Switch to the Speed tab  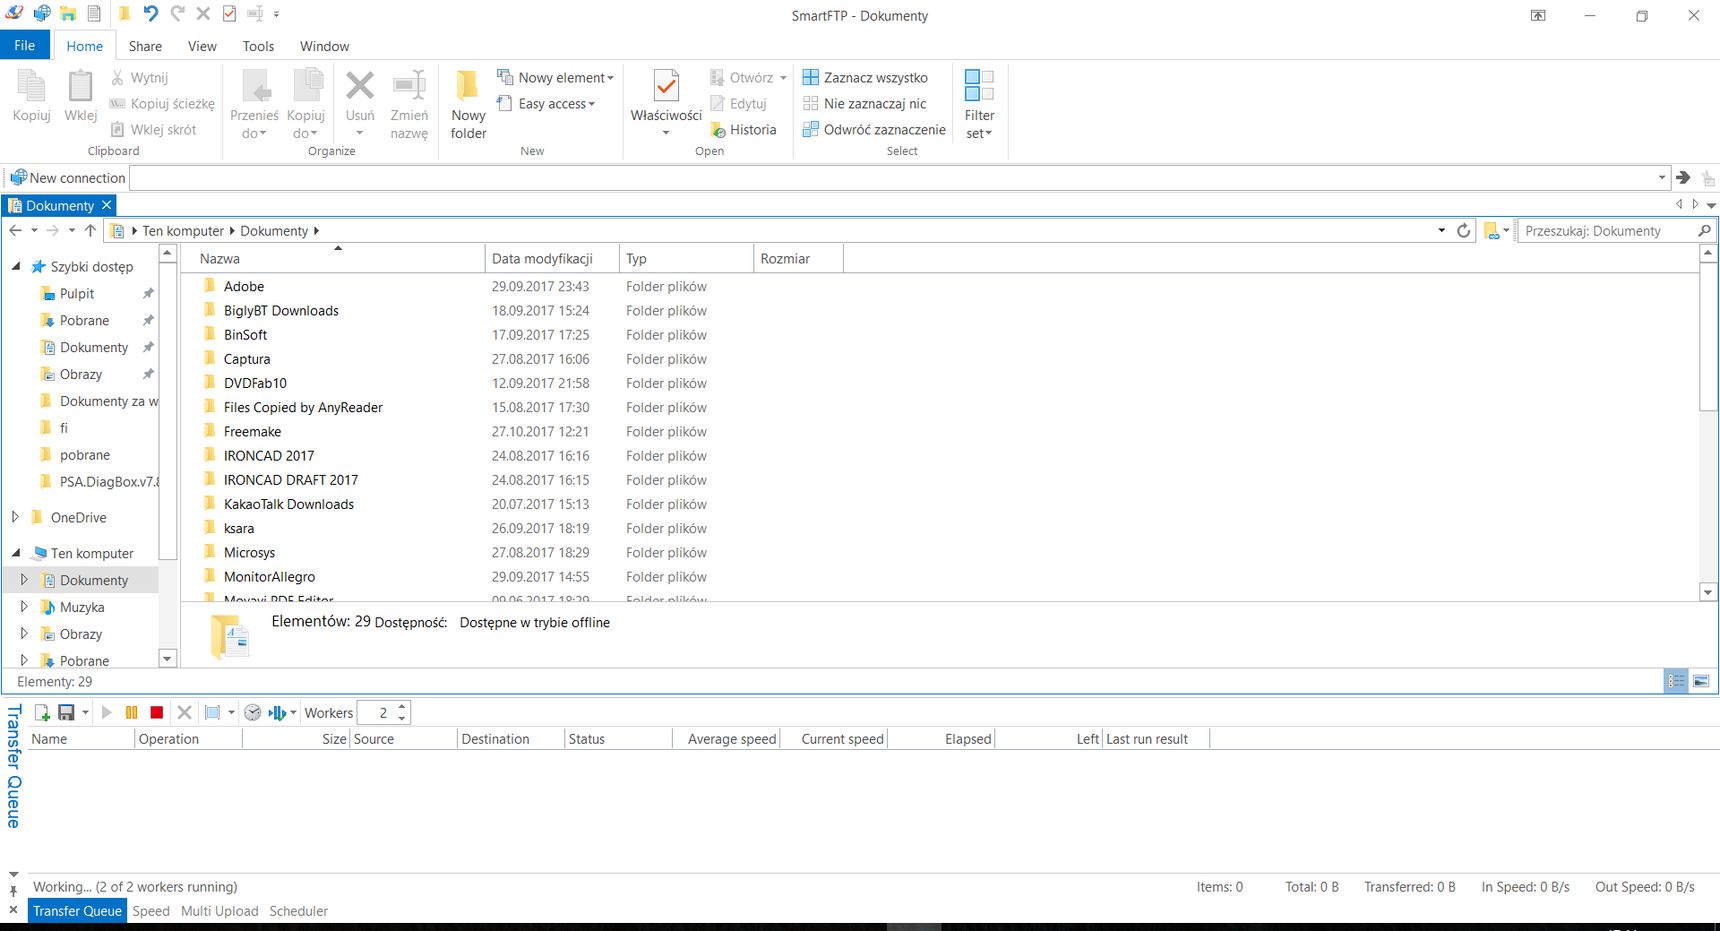click(151, 911)
